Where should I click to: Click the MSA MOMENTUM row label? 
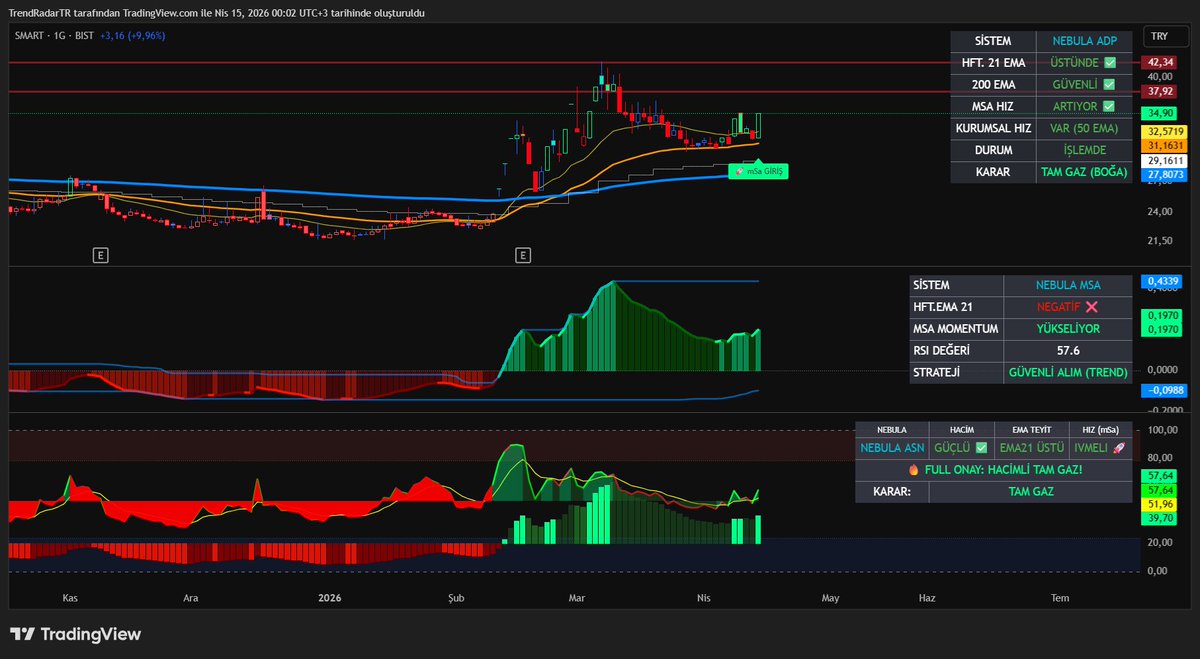(957, 329)
